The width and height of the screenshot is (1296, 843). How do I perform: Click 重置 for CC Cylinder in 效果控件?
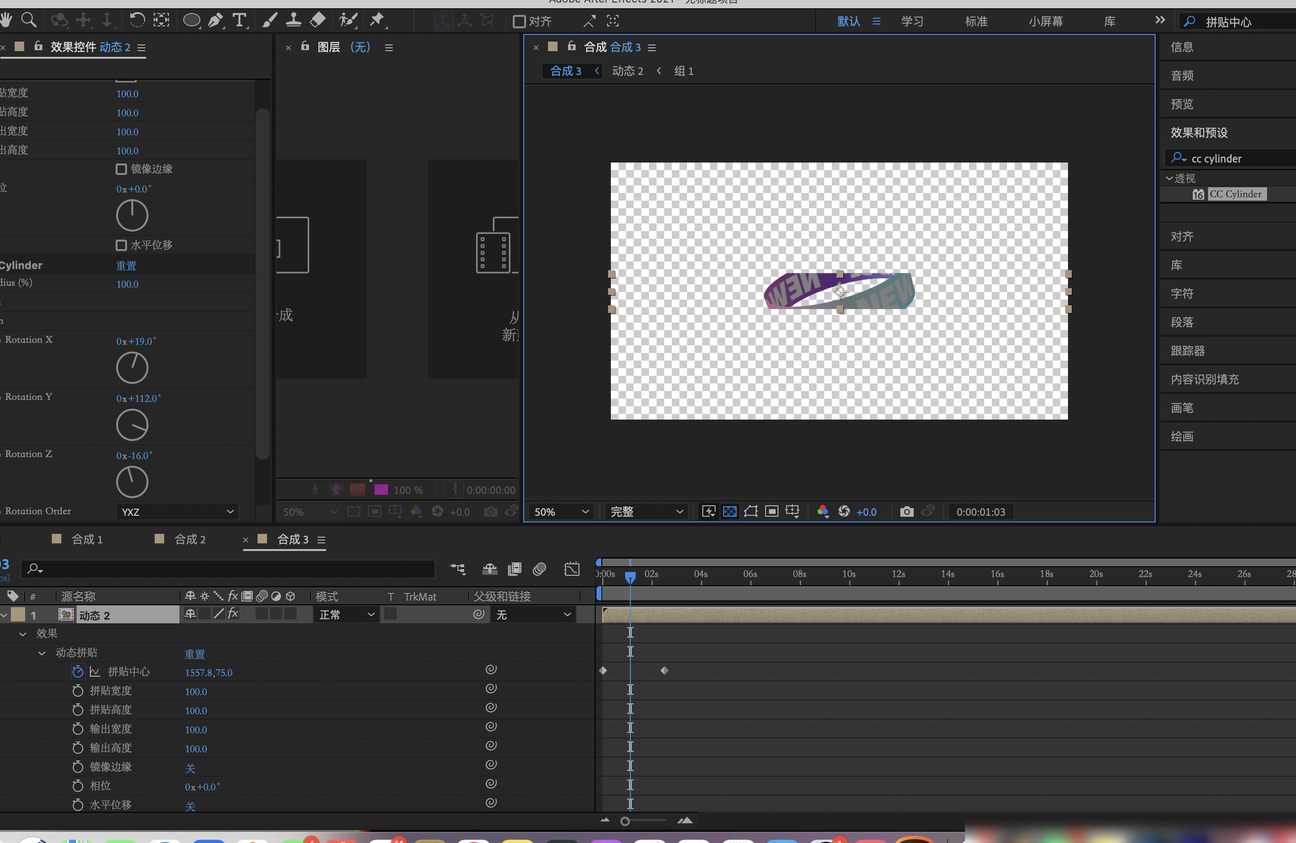[x=126, y=265]
